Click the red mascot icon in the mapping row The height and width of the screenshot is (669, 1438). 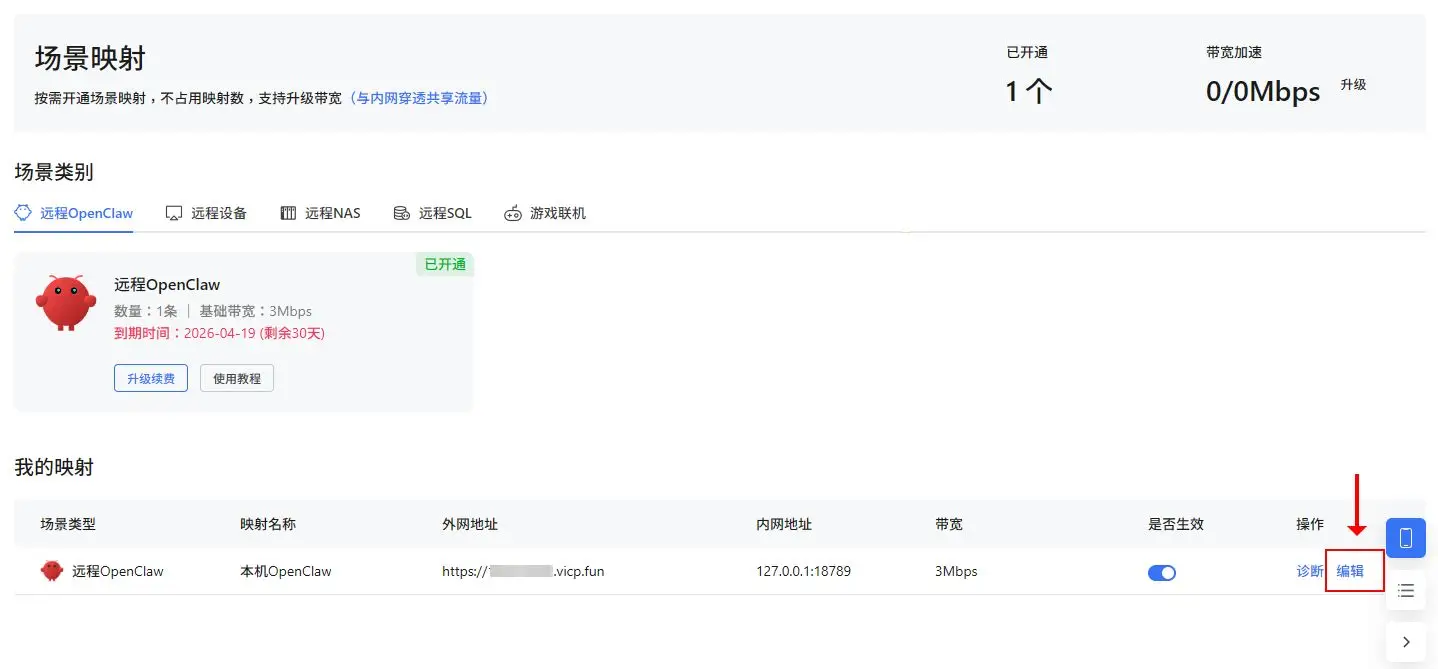51,571
